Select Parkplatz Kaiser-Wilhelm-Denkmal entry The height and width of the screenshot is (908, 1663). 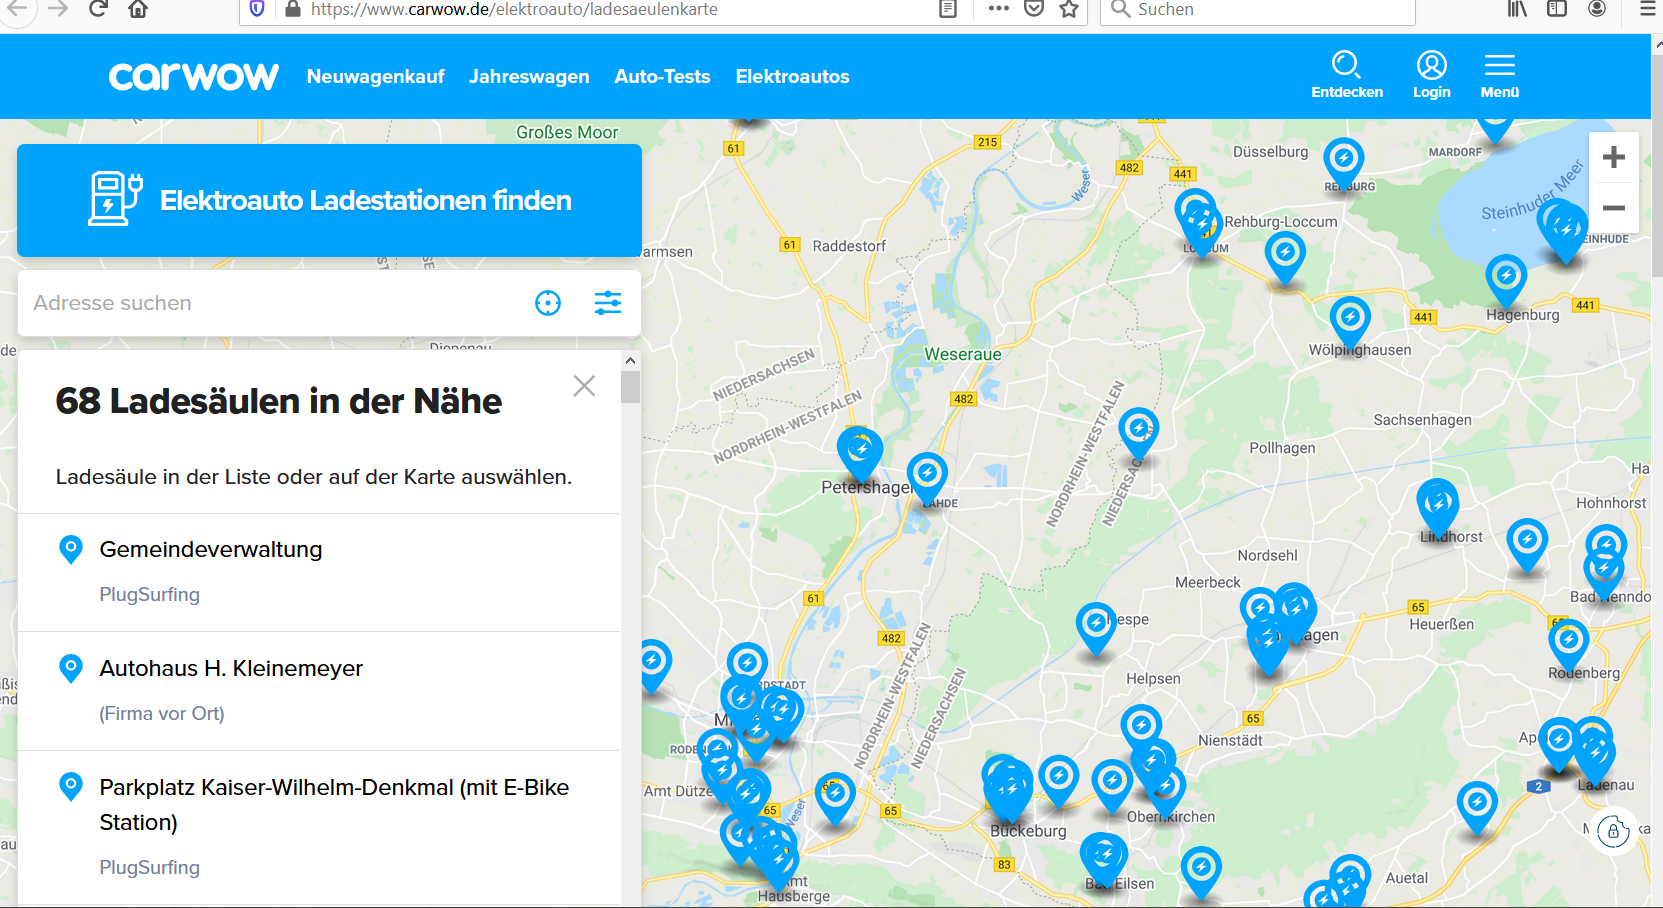tap(319, 827)
